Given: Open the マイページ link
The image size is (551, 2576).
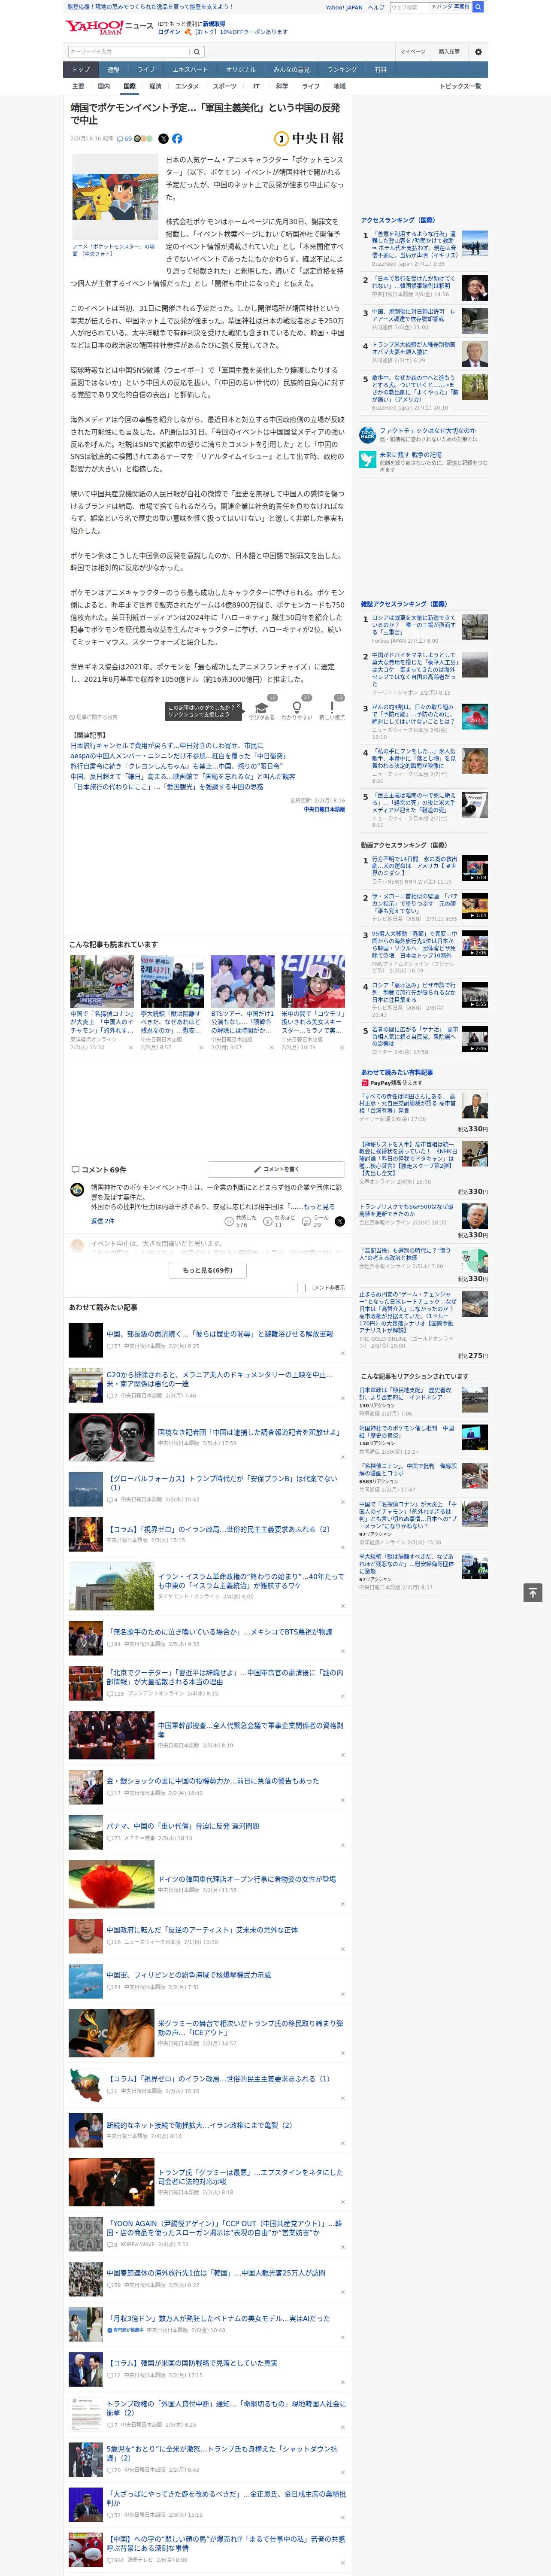Looking at the screenshot, I should pos(413,52).
